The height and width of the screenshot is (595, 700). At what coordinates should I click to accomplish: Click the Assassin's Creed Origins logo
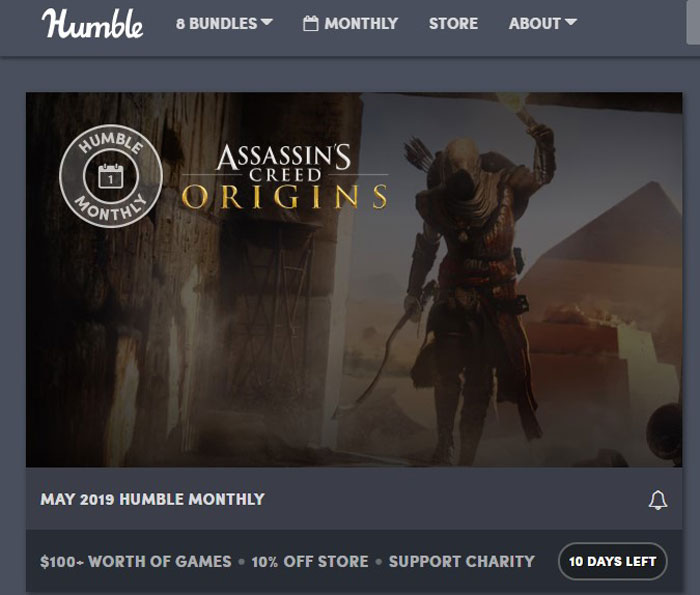click(284, 176)
